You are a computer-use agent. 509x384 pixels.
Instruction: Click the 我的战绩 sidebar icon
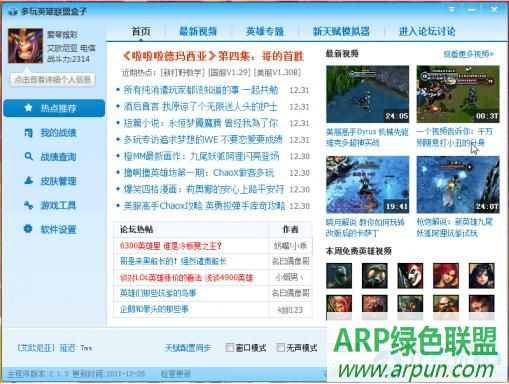pyautogui.click(x=29, y=133)
